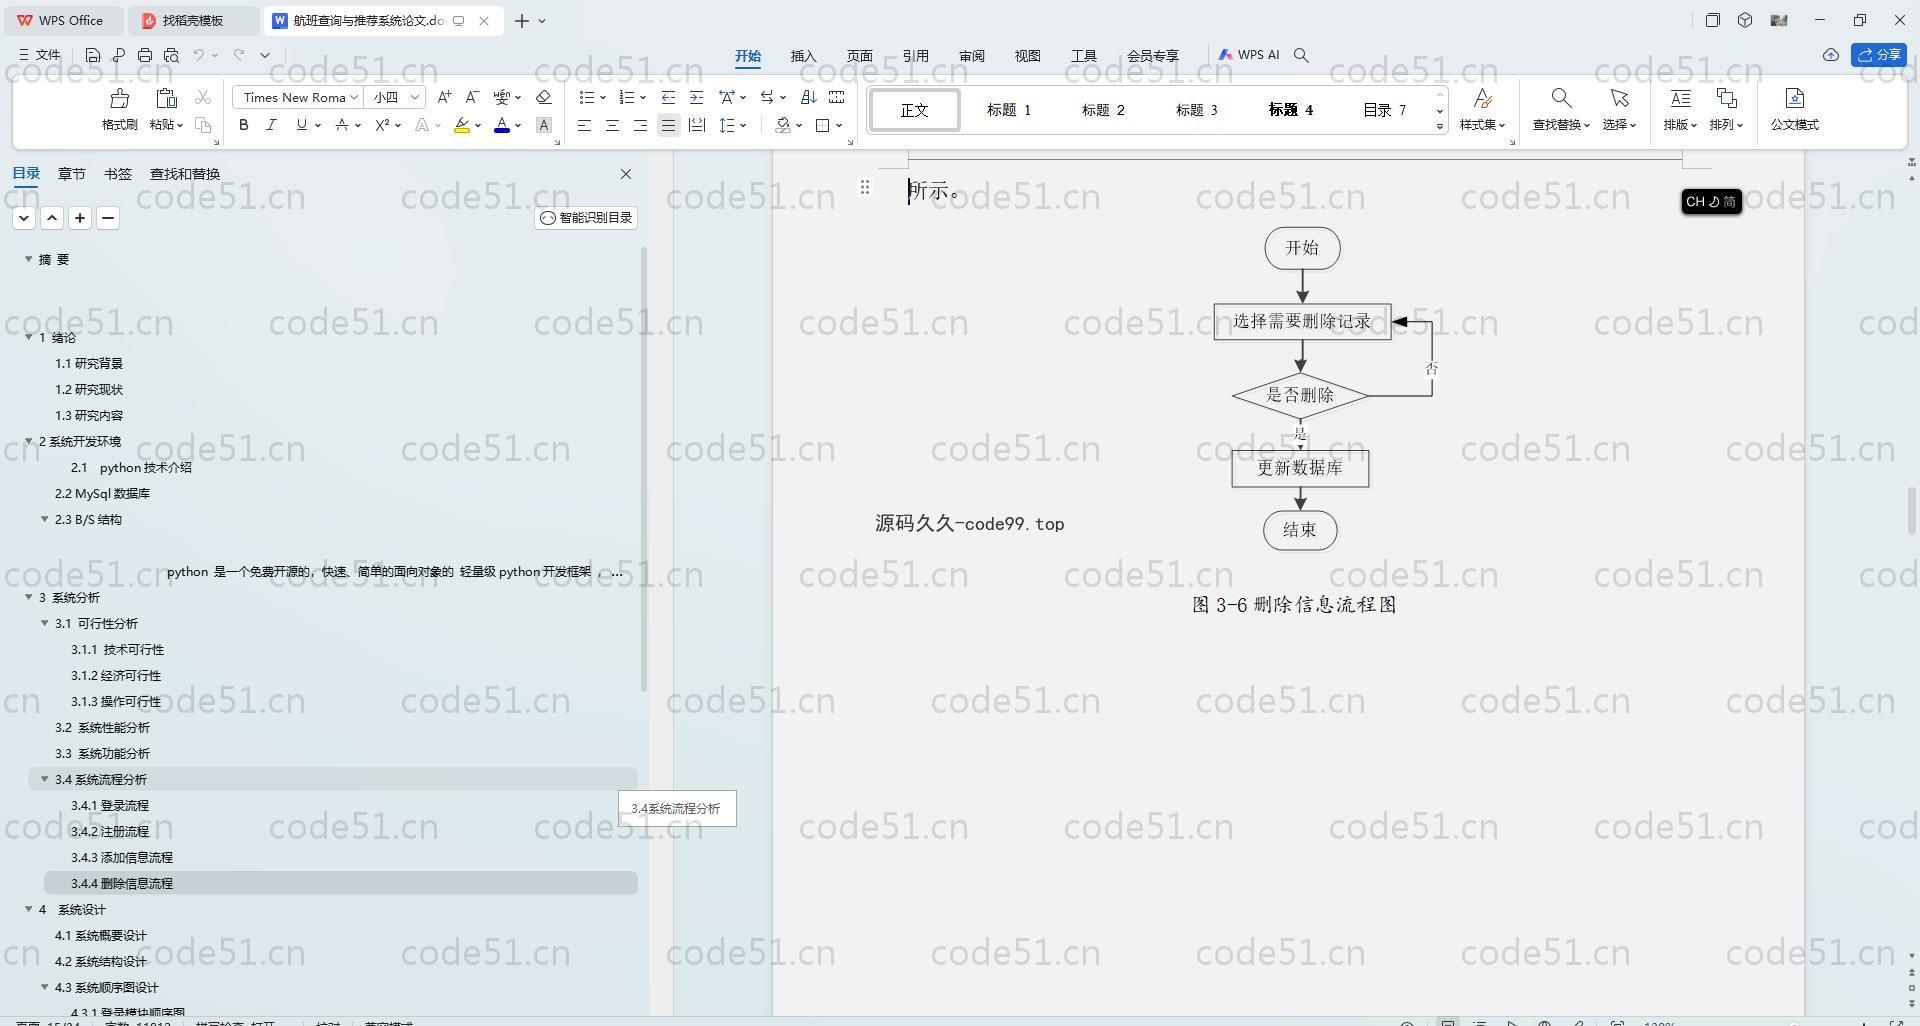Open the 文件 menu
The height and width of the screenshot is (1026, 1920).
pos(40,55)
